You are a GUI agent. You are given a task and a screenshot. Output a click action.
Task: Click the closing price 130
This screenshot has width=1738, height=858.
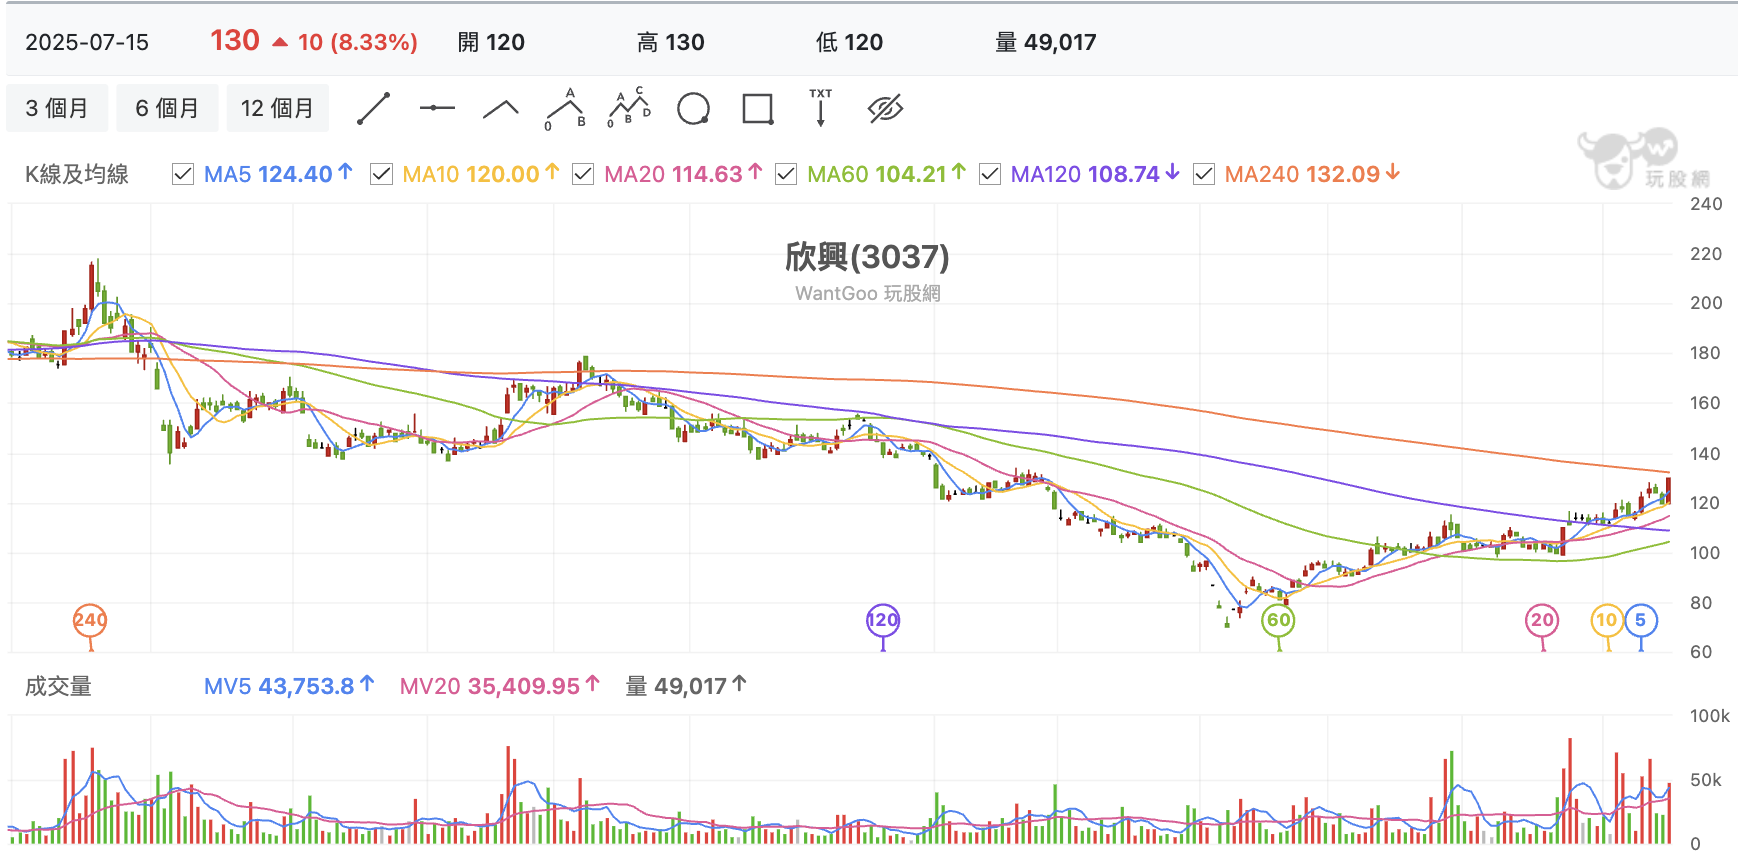point(235,40)
